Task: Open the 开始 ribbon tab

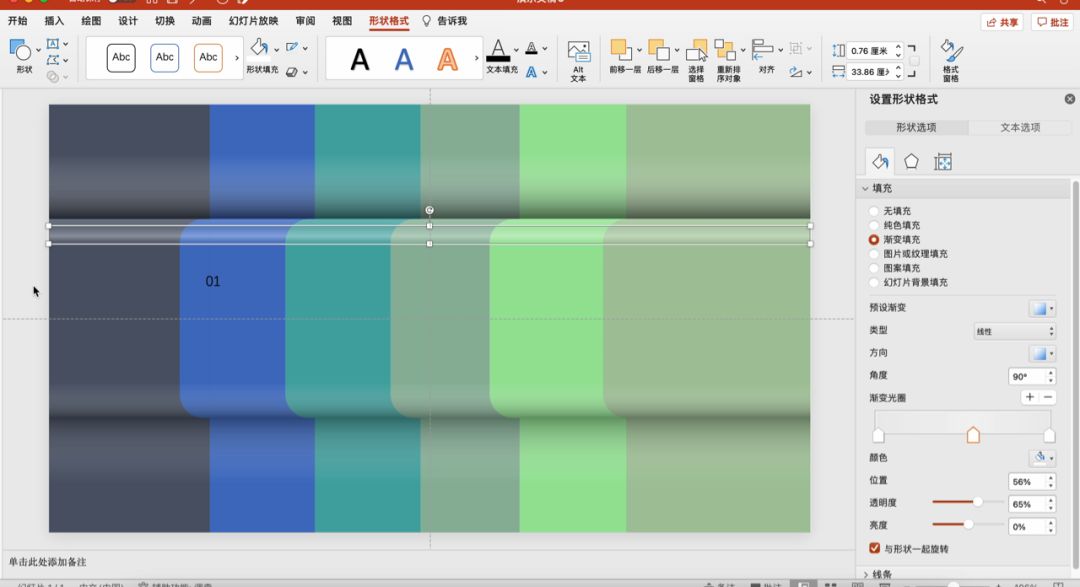Action: click(x=17, y=21)
